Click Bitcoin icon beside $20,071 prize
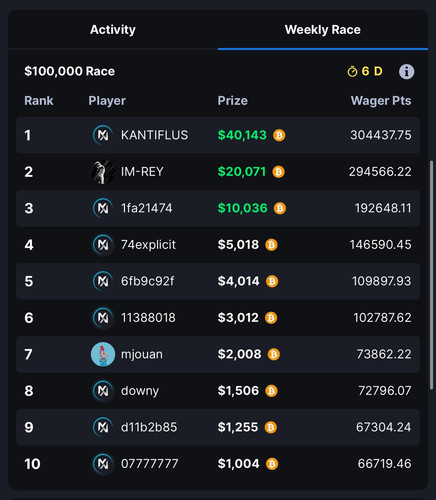Viewport: 436px width, 500px height. pos(278,172)
